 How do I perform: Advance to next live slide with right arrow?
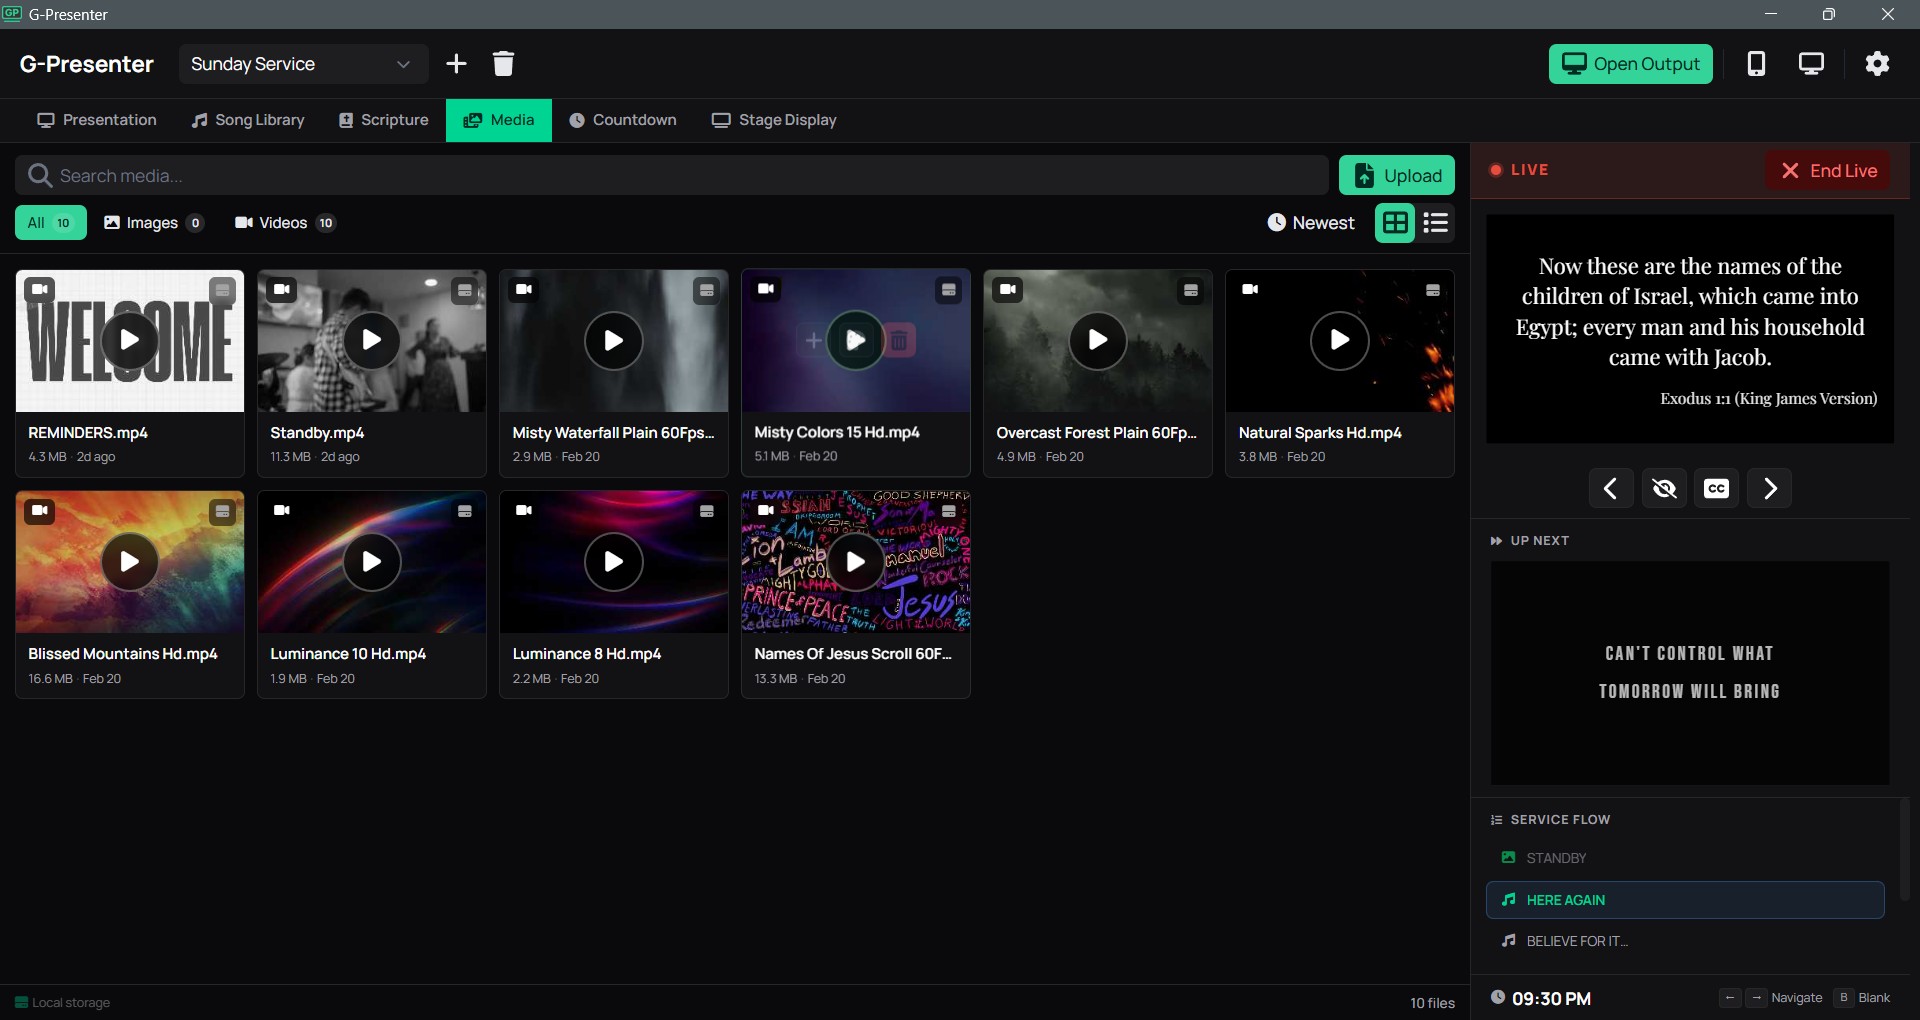[1769, 488]
